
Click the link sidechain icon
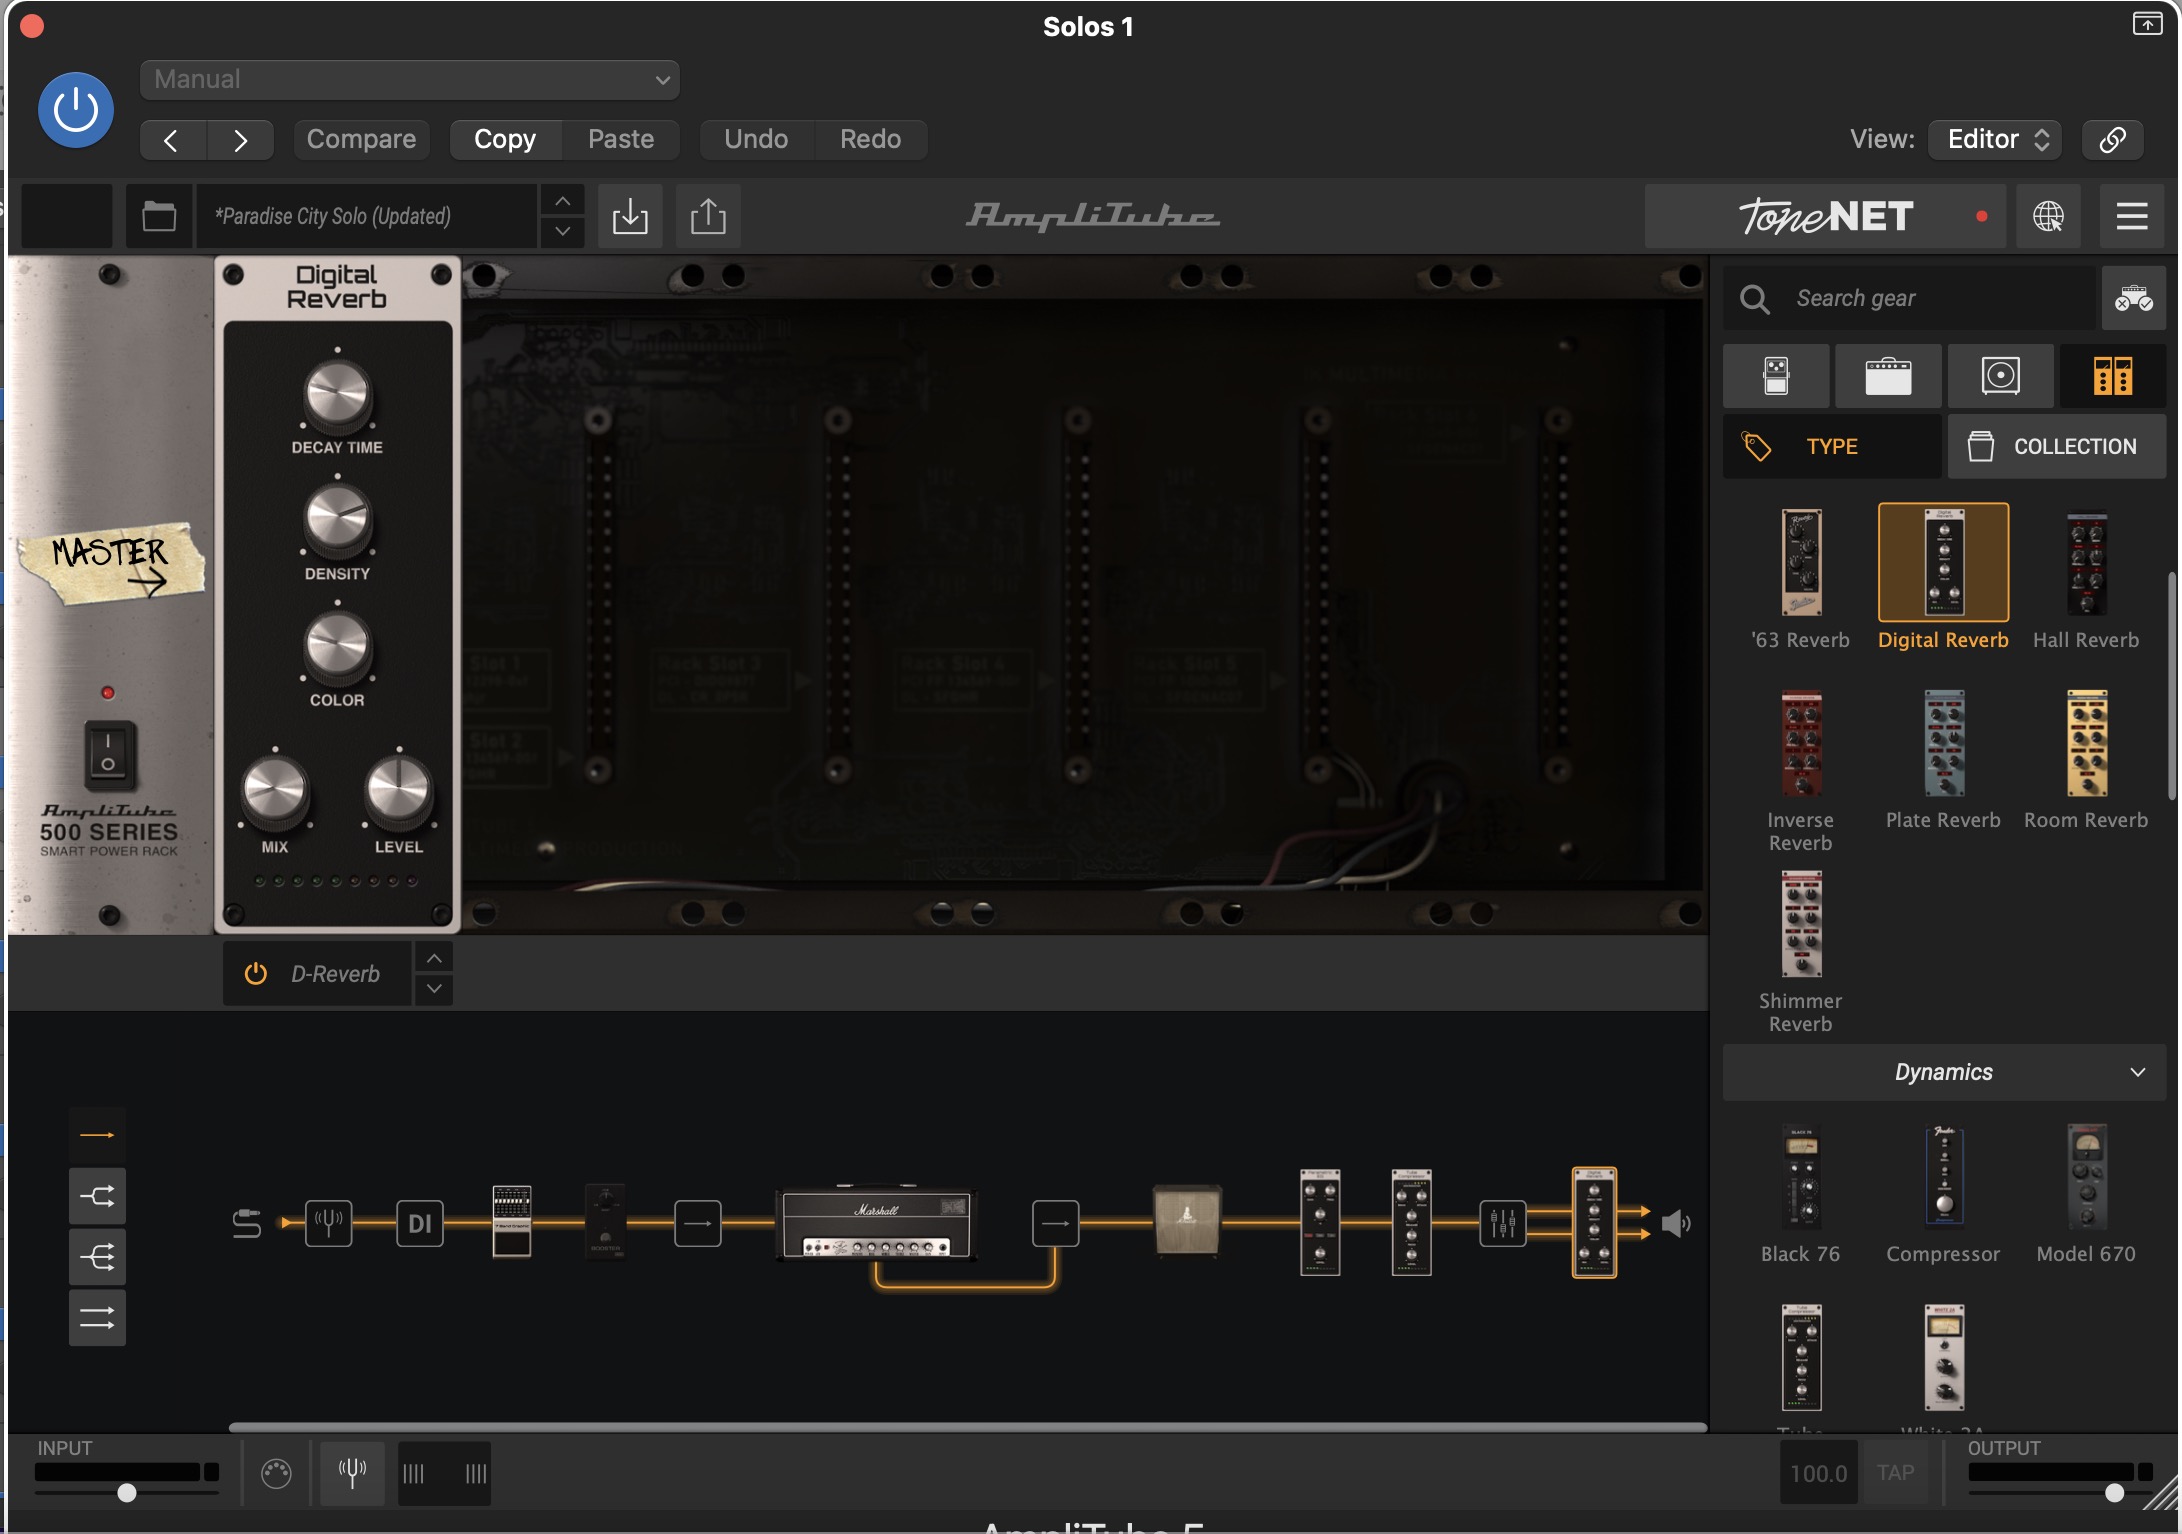(2112, 139)
